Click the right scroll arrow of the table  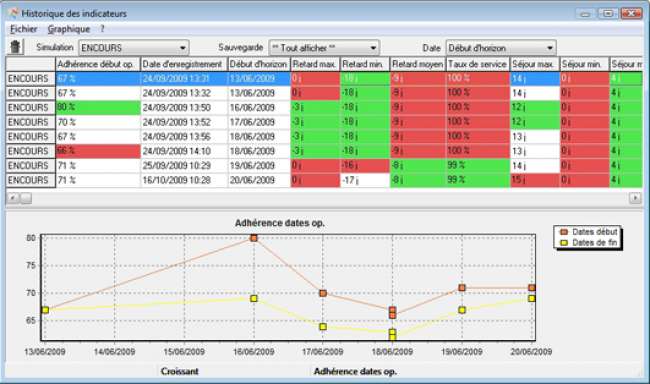[635, 198]
